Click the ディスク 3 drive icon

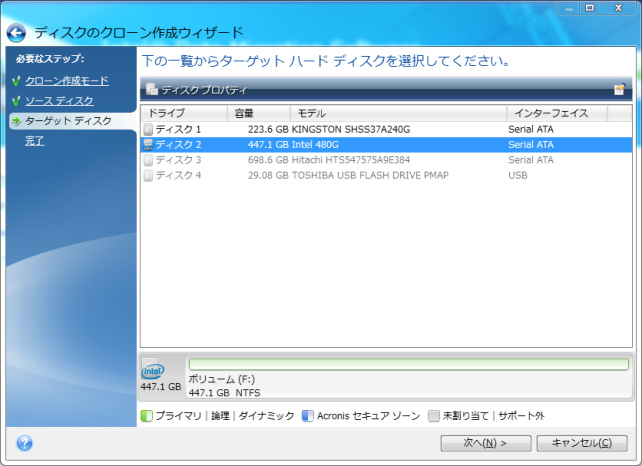[148, 160]
